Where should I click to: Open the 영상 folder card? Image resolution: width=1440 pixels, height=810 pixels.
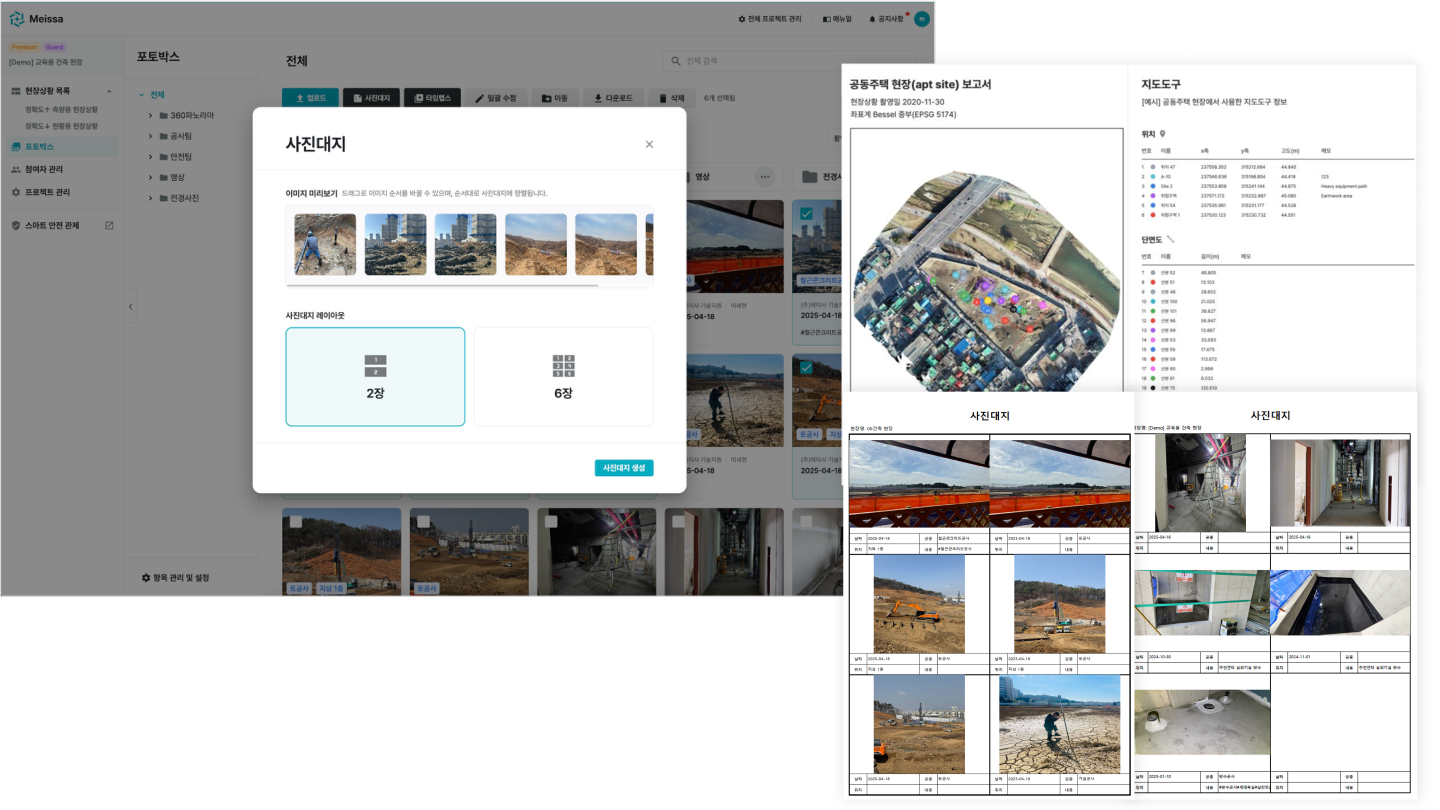pos(722,177)
